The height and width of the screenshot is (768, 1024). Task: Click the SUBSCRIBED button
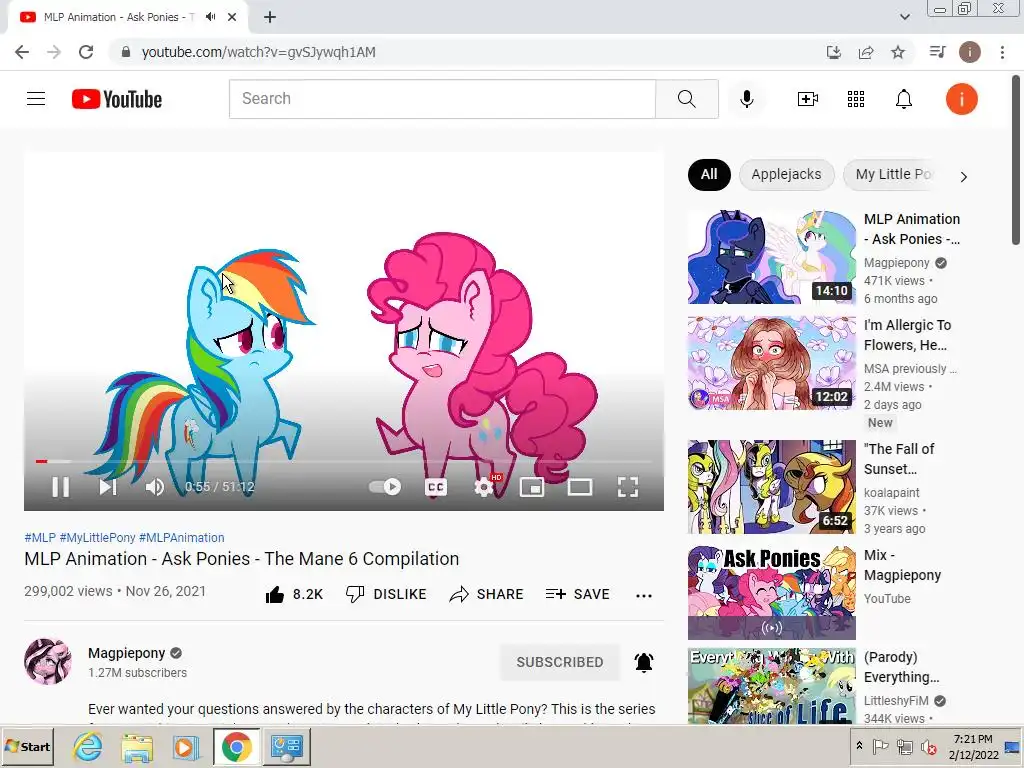[x=560, y=662]
